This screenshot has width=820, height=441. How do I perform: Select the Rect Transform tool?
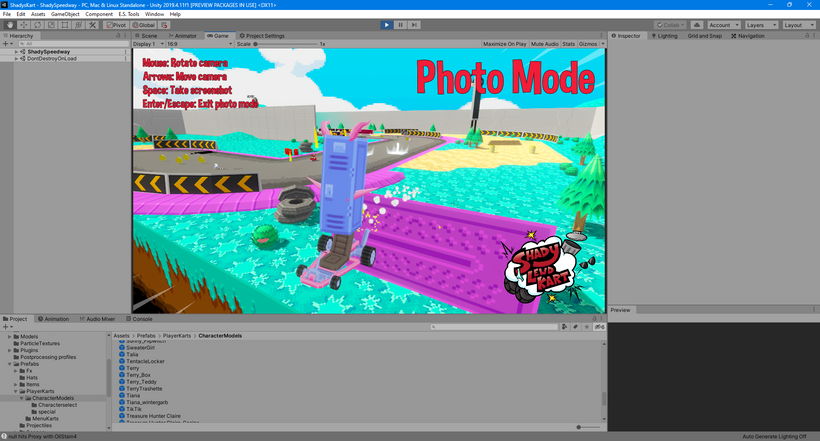[x=65, y=25]
